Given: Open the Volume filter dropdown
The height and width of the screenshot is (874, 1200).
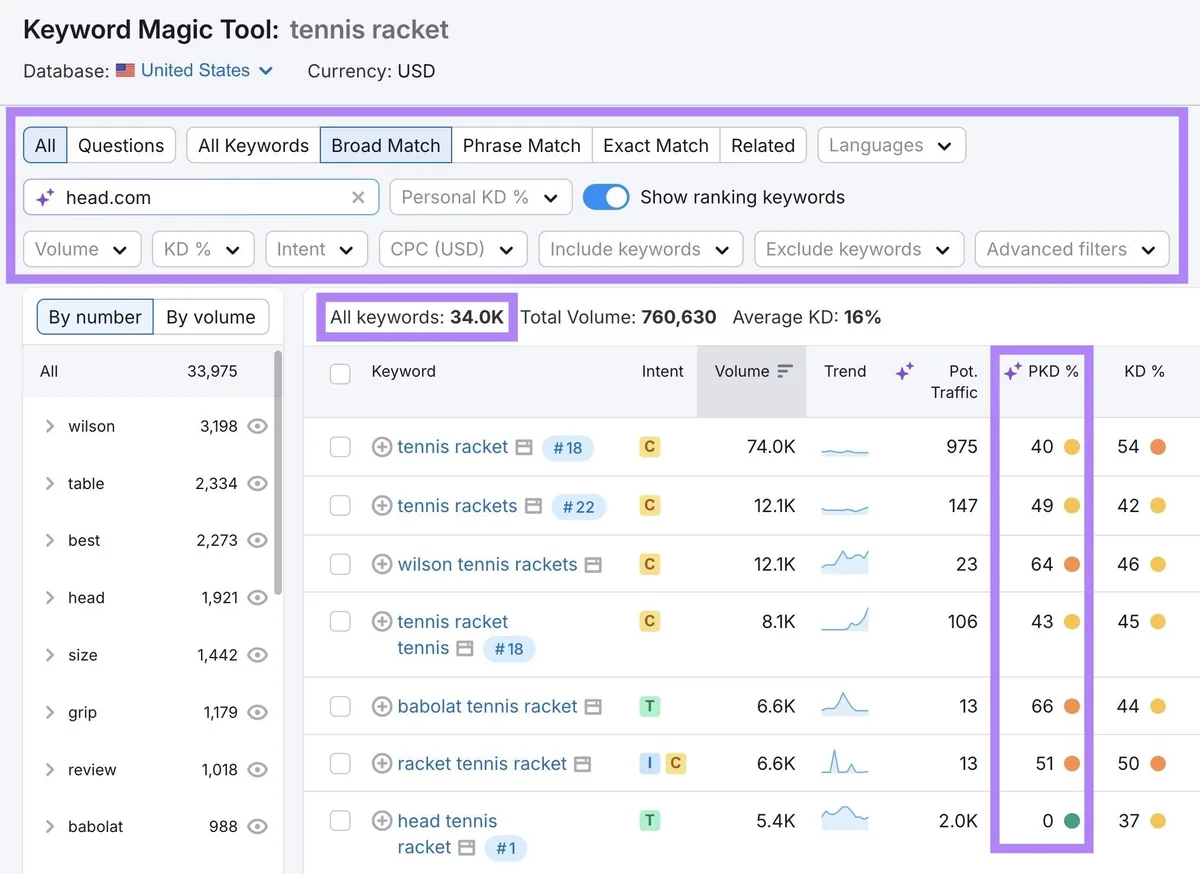Looking at the screenshot, I should pyautogui.click(x=82, y=249).
